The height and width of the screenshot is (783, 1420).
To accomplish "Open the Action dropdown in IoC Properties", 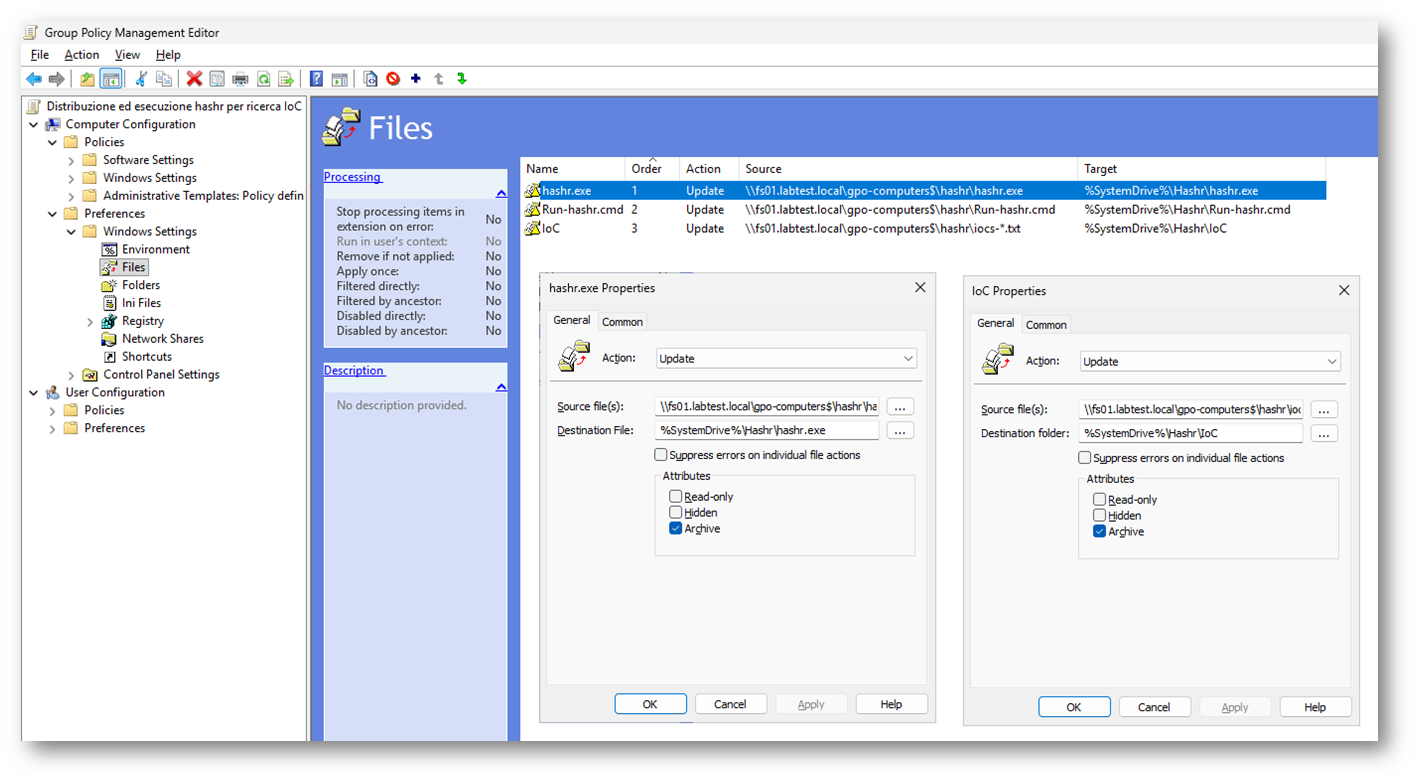I will coord(1210,362).
